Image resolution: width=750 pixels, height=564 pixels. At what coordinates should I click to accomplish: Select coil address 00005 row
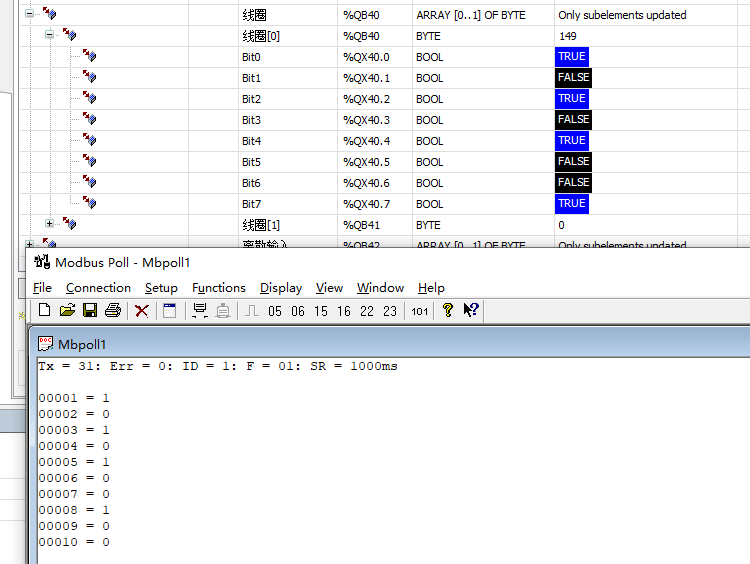pos(74,462)
